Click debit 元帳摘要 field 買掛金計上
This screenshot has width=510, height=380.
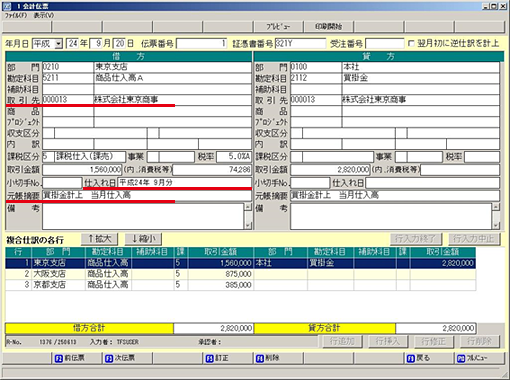pos(147,195)
